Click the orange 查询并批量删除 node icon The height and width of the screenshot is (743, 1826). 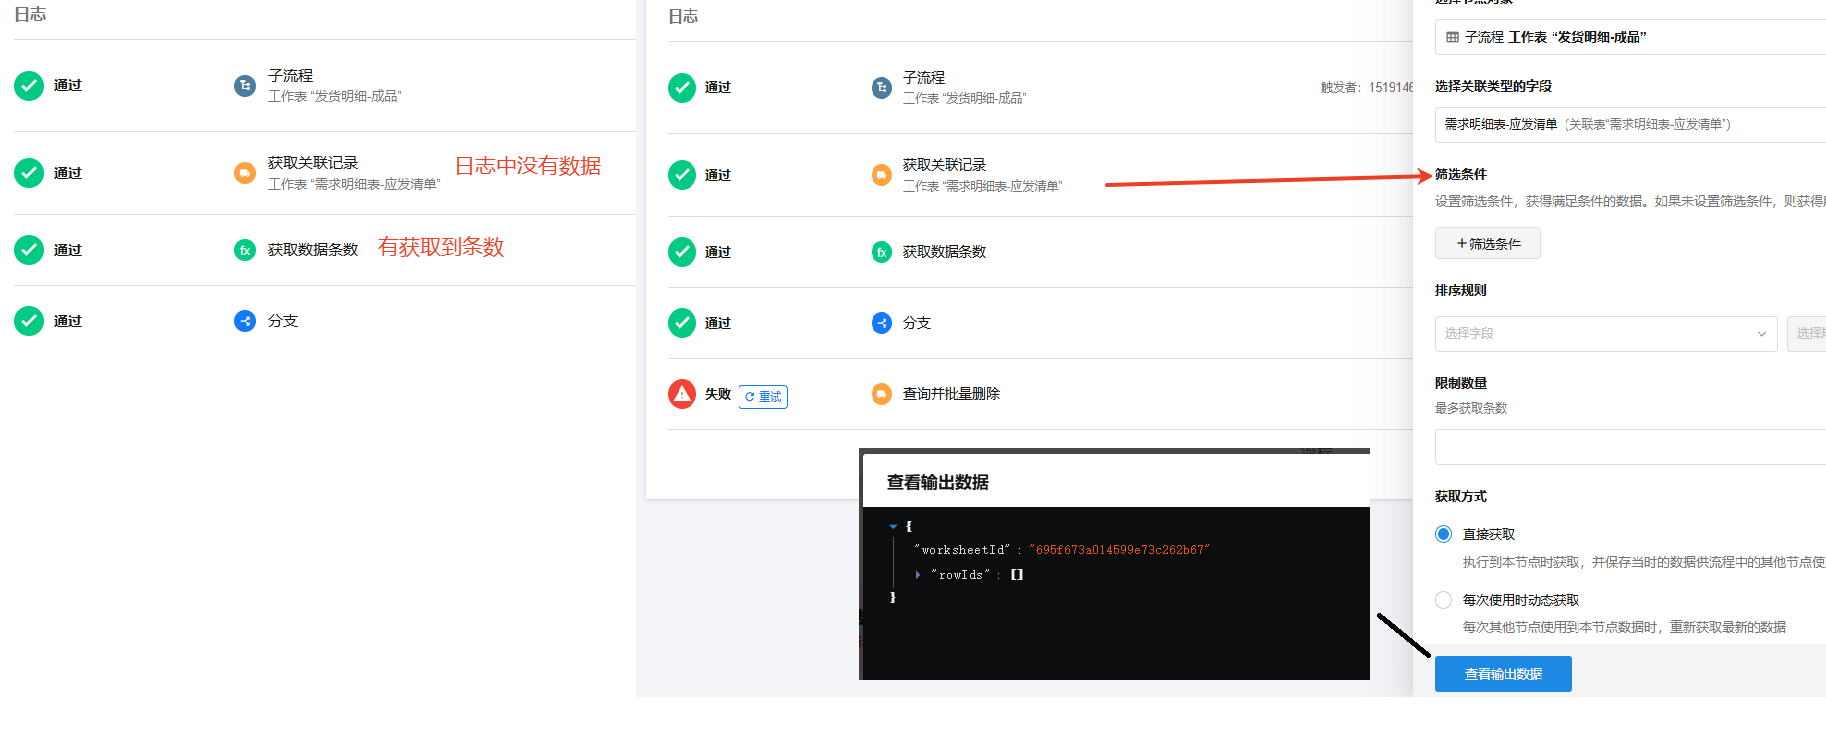coord(882,394)
